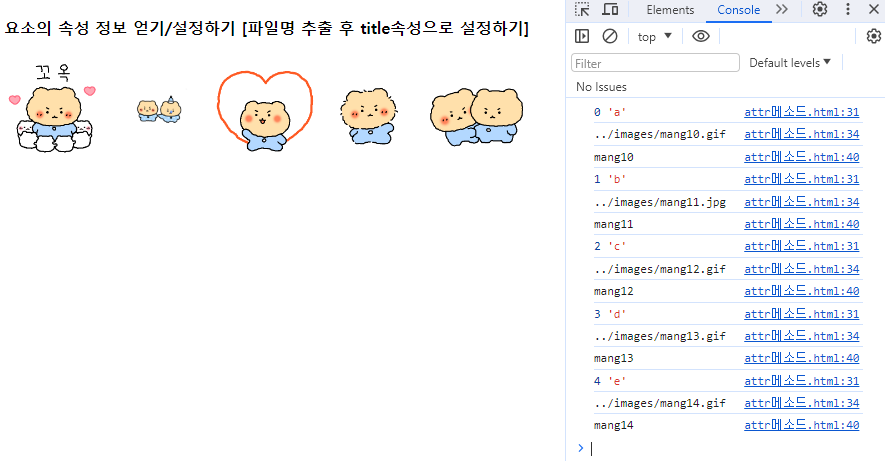Screen dimensions: 885x461
Task: Click the two hugging bears image
Action: click(476, 117)
